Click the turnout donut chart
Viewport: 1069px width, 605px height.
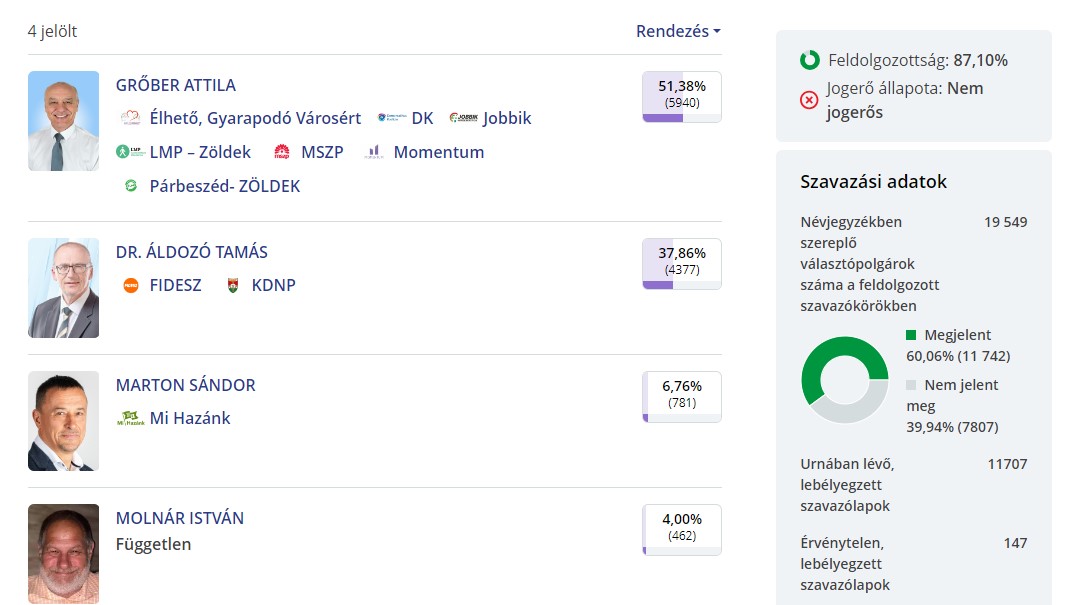(844, 380)
